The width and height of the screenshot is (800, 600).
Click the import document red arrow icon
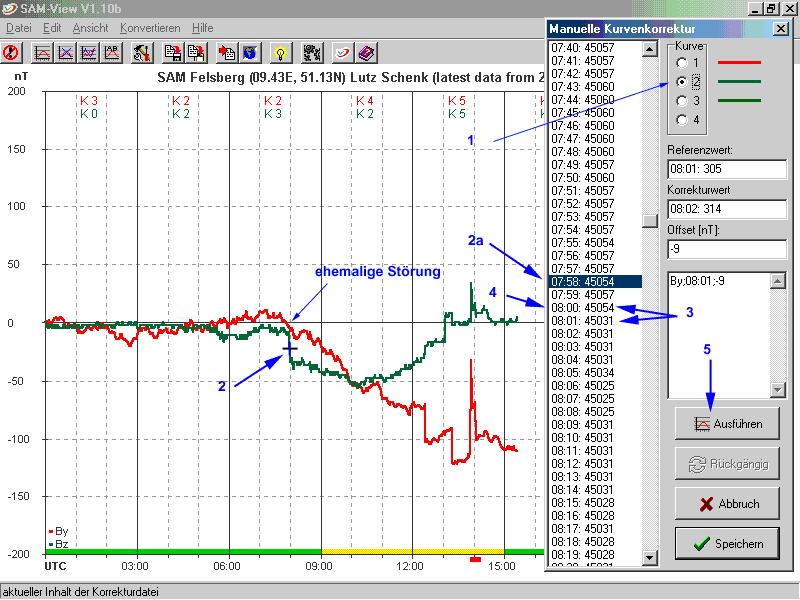click(227, 53)
